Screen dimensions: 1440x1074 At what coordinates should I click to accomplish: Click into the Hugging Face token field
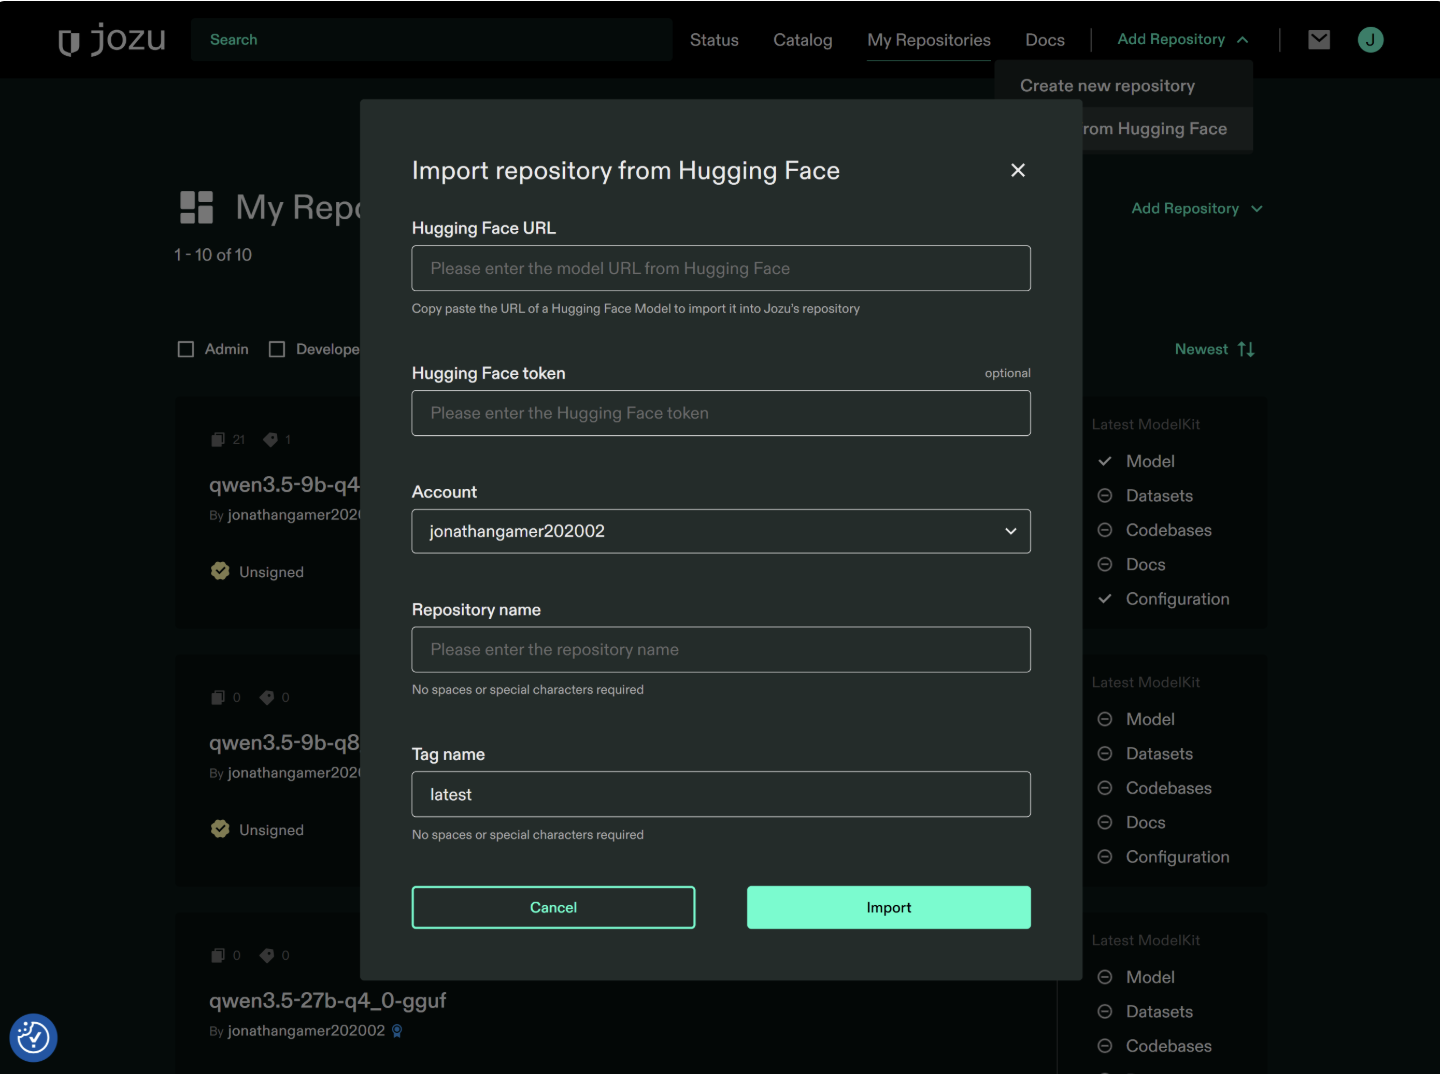721,413
